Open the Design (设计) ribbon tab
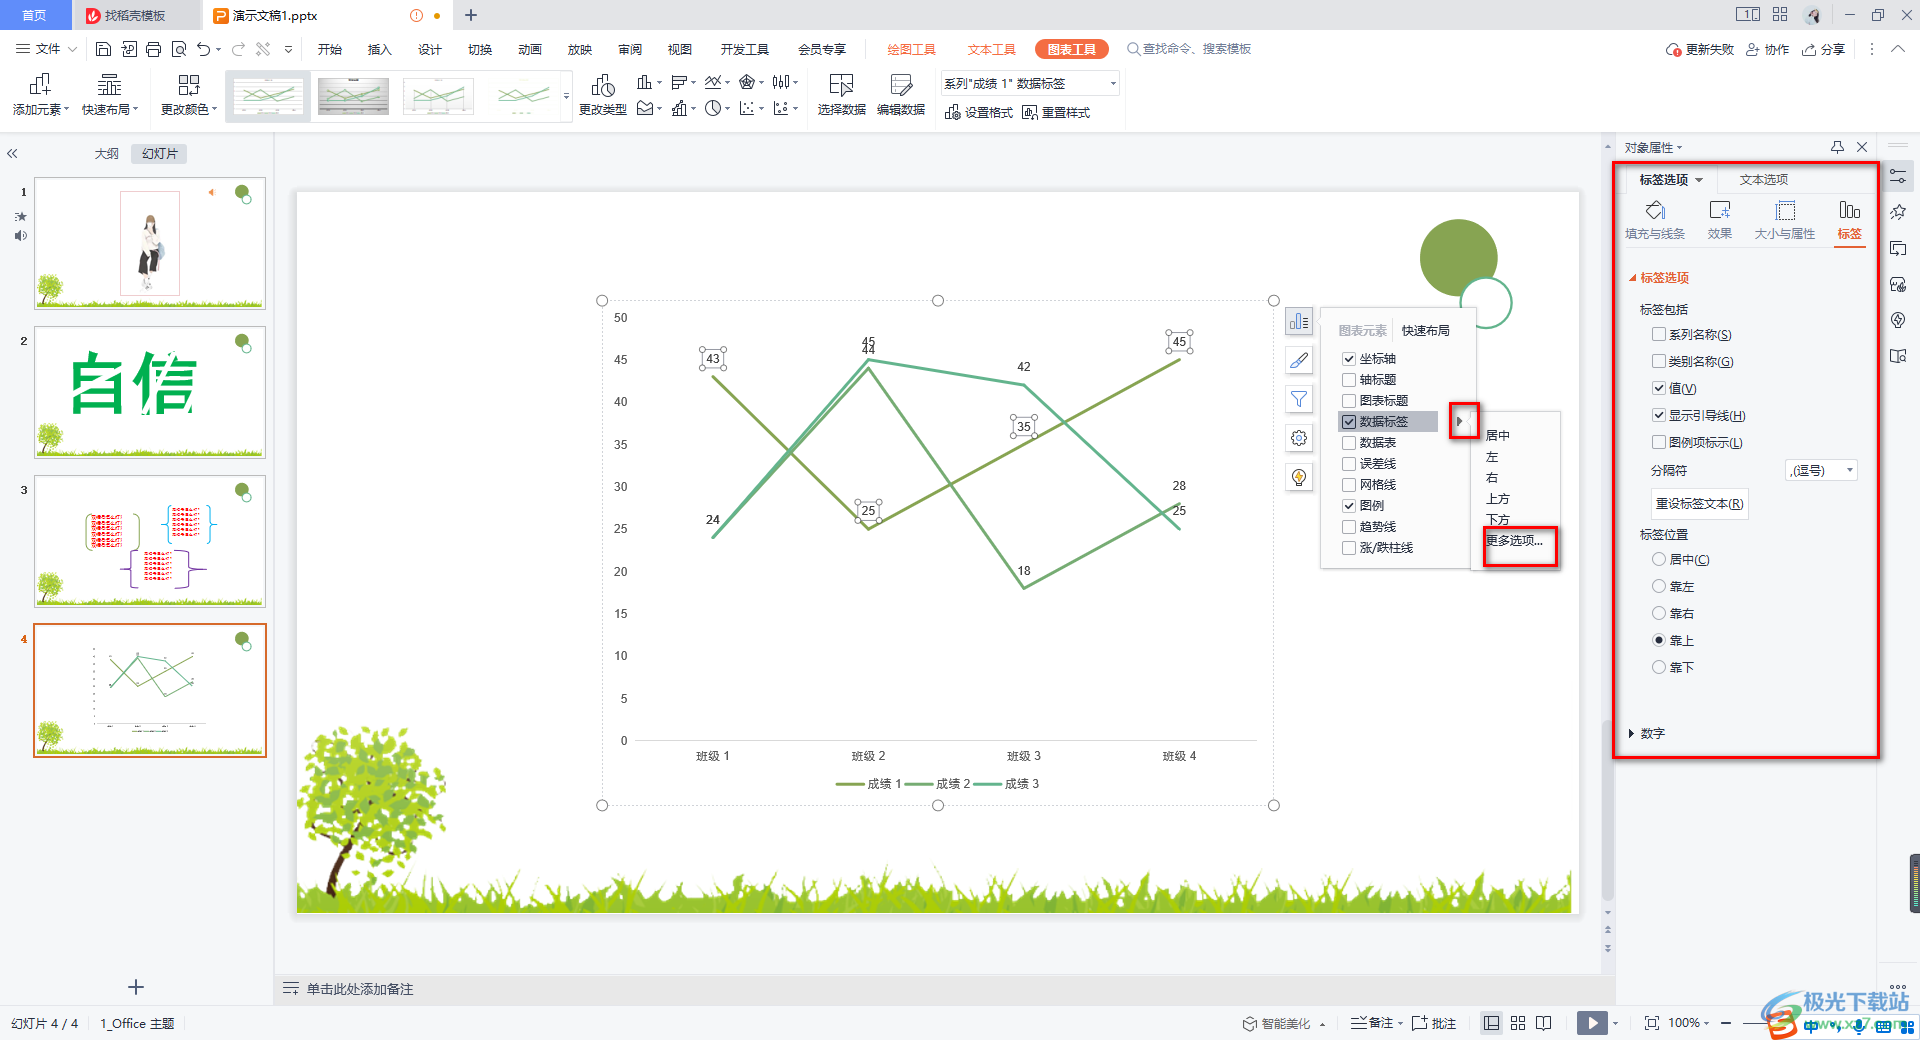This screenshot has height=1040, width=1920. click(x=429, y=49)
